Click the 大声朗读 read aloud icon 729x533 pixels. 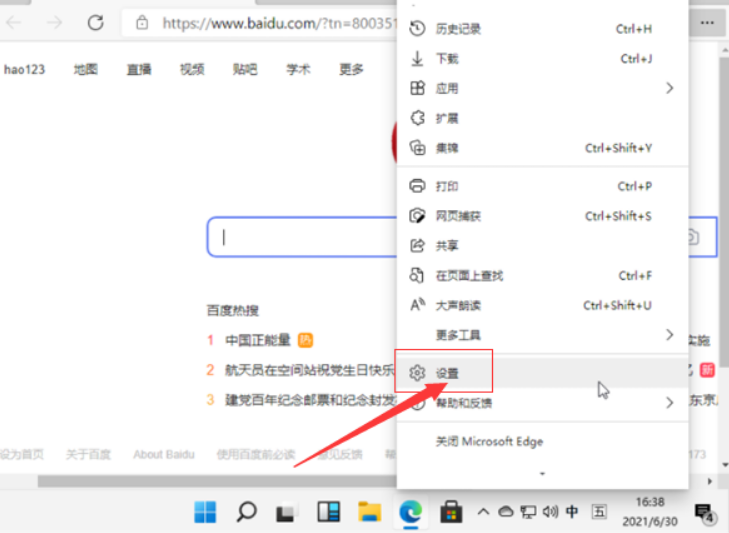point(418,305)
